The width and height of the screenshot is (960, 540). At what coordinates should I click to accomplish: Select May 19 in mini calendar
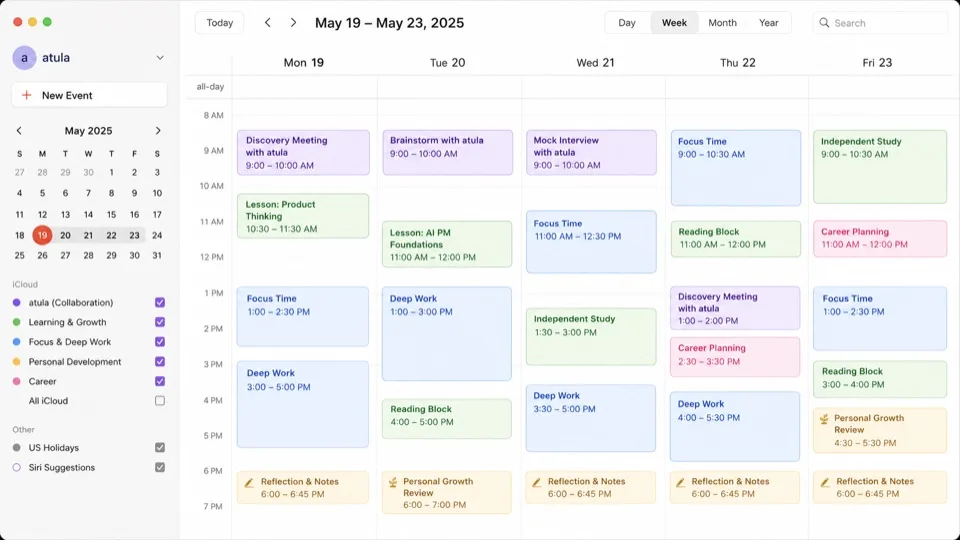coord(42,235)
